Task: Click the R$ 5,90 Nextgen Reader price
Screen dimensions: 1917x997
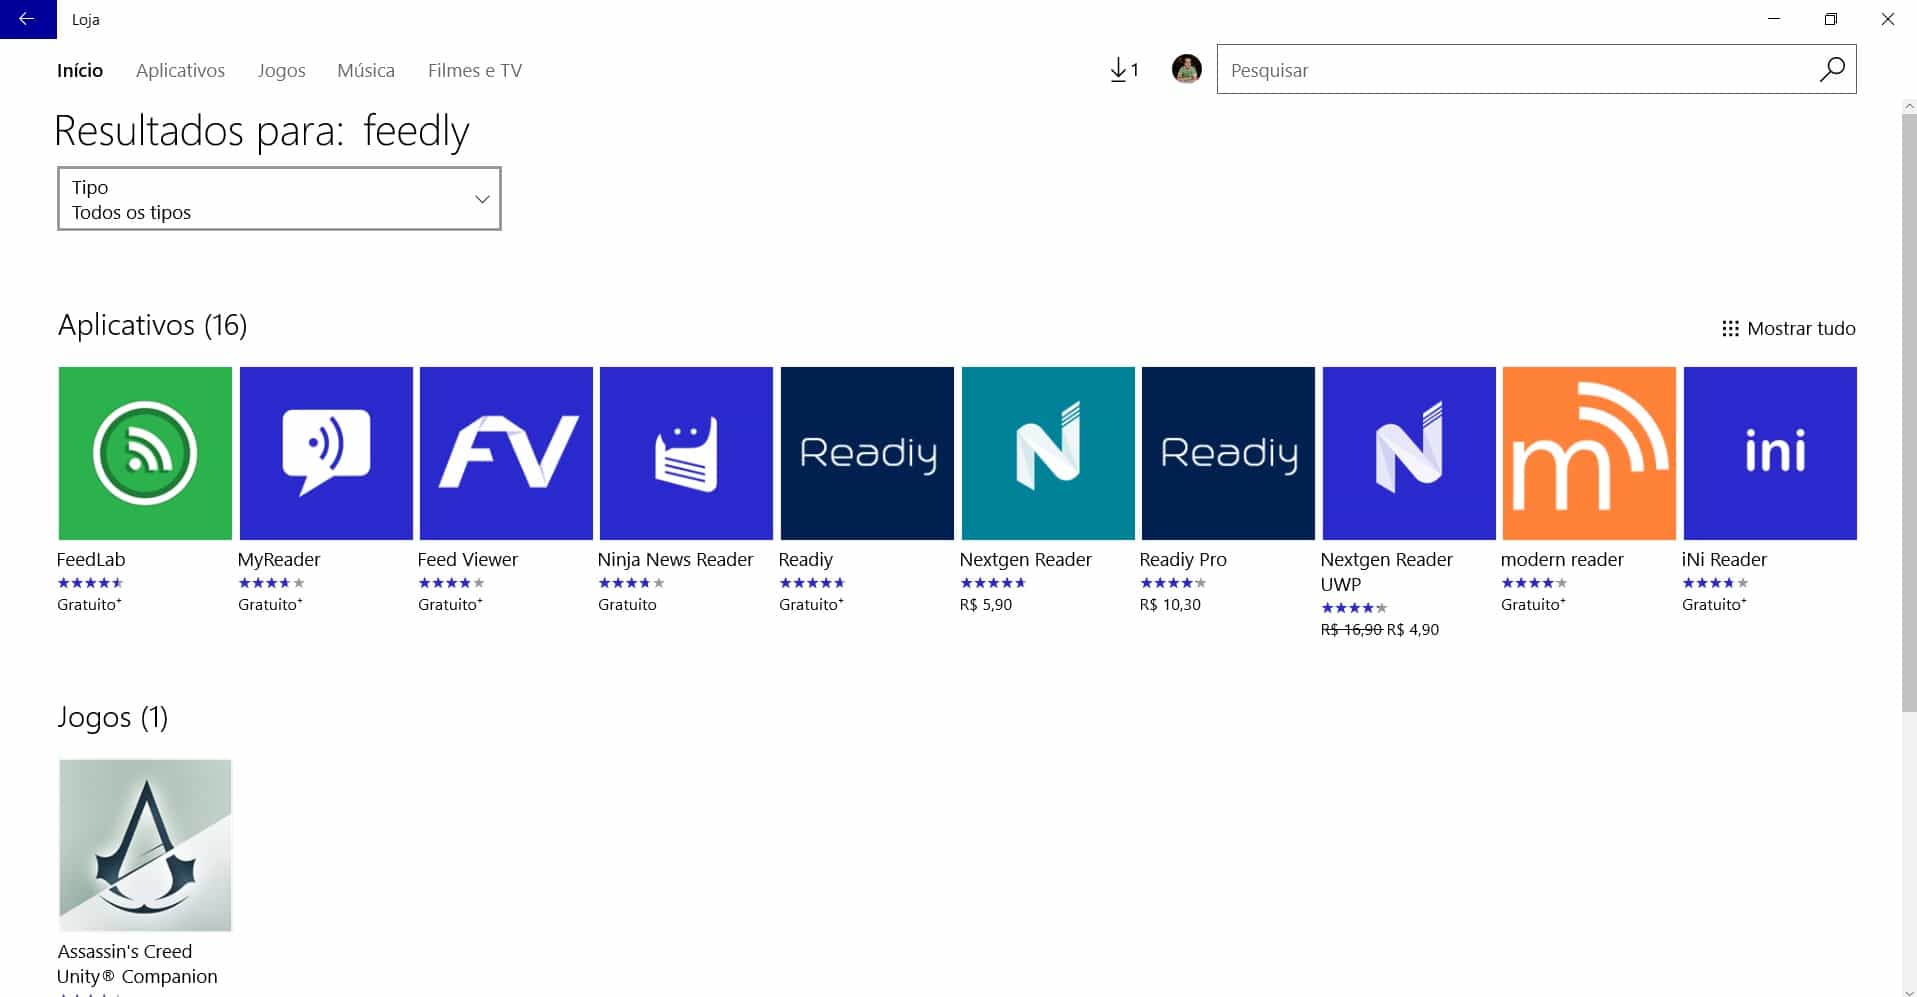Action: pyautogui.click(x=986, y=604)
